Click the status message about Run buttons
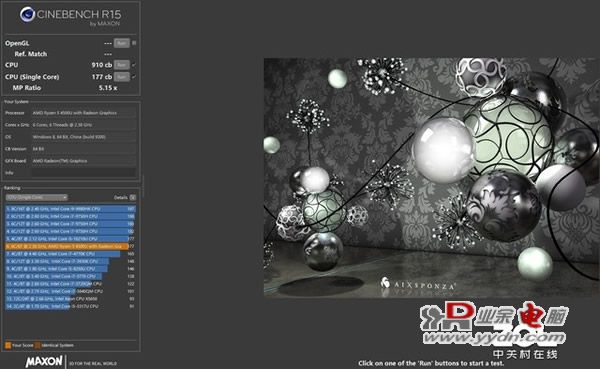This screenshot has width=600, height=369. tap(431, 363)
